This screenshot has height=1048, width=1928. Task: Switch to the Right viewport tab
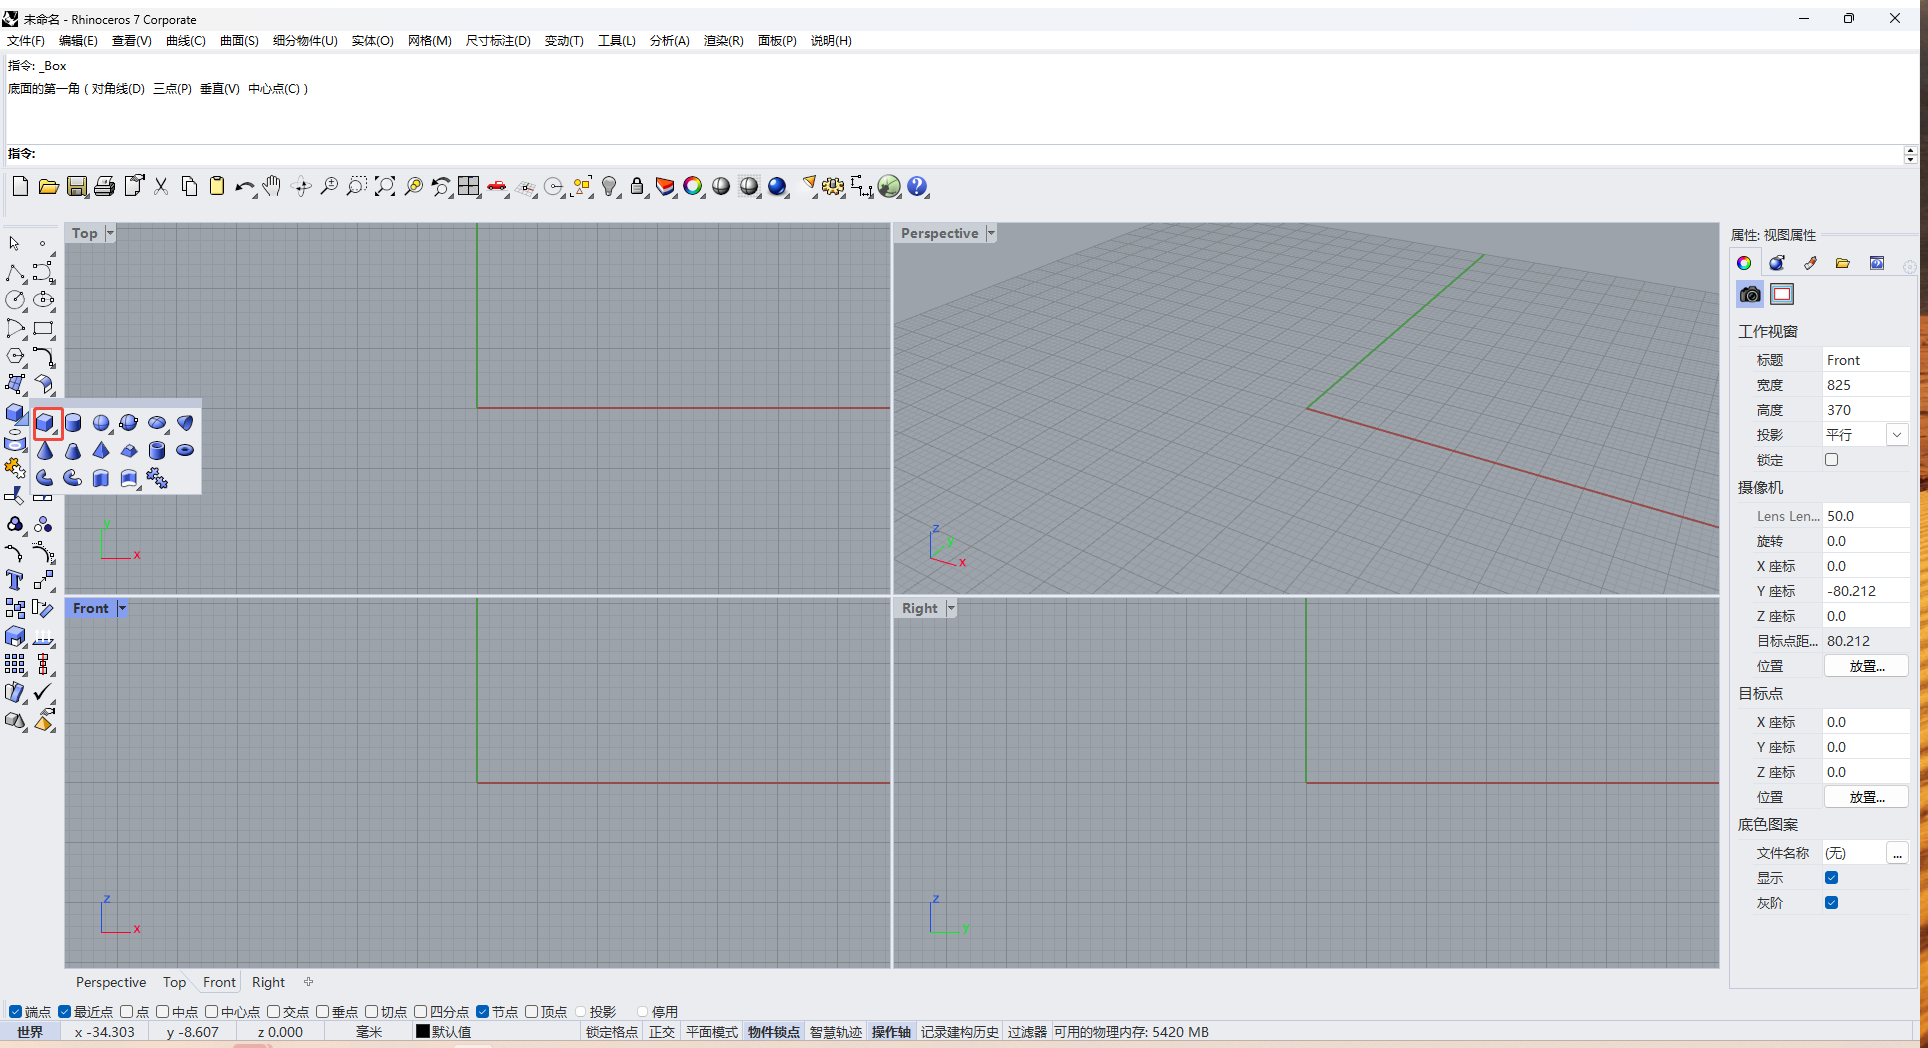[268, 982]
